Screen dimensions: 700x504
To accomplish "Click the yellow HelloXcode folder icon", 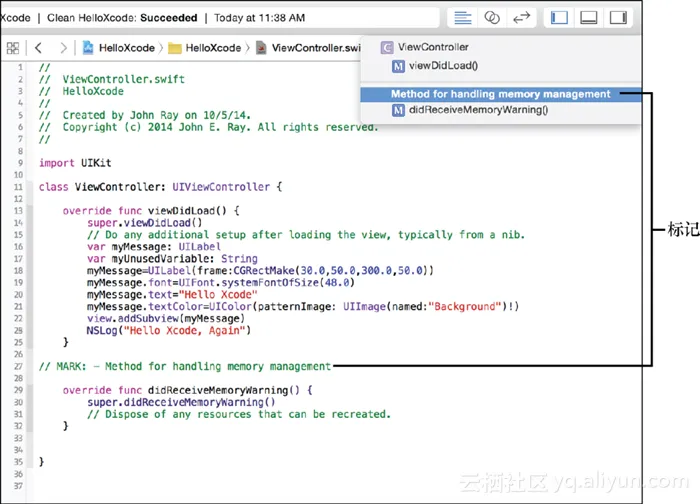I will coord(175,48).
